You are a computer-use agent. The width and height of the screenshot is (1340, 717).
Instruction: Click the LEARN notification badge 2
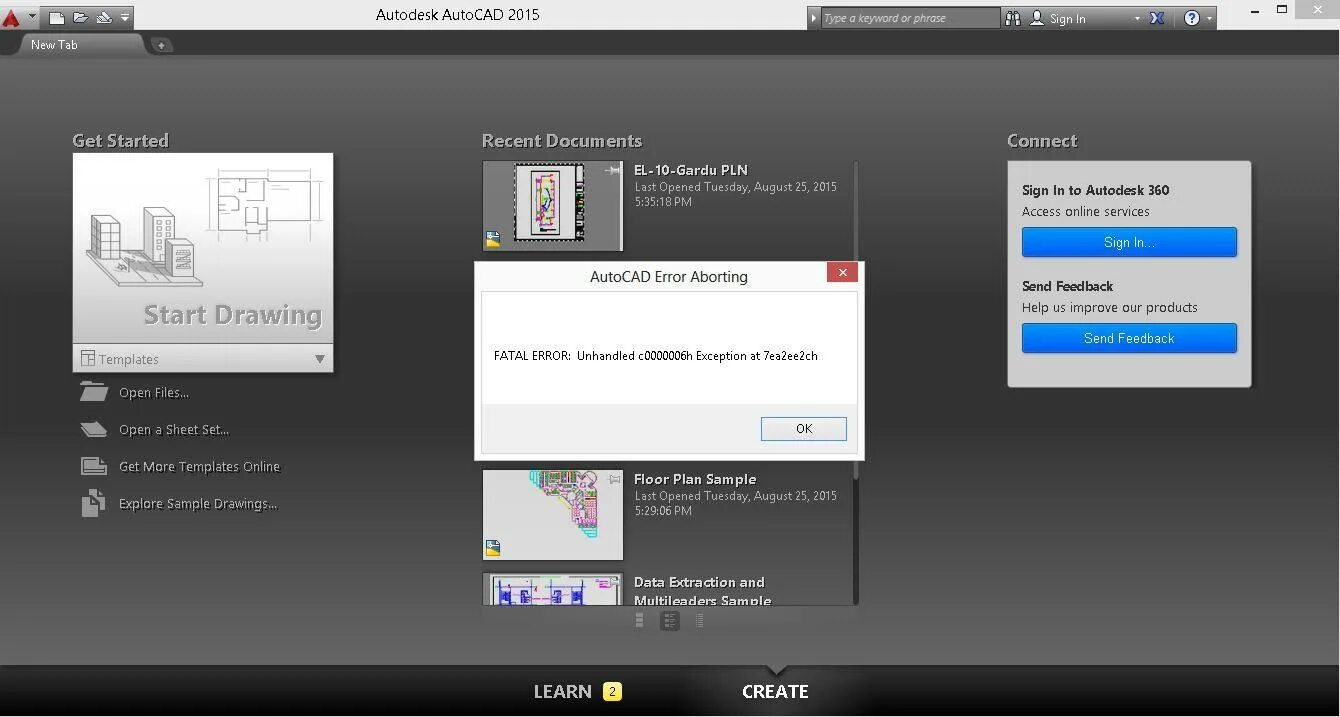coord(612,691)
